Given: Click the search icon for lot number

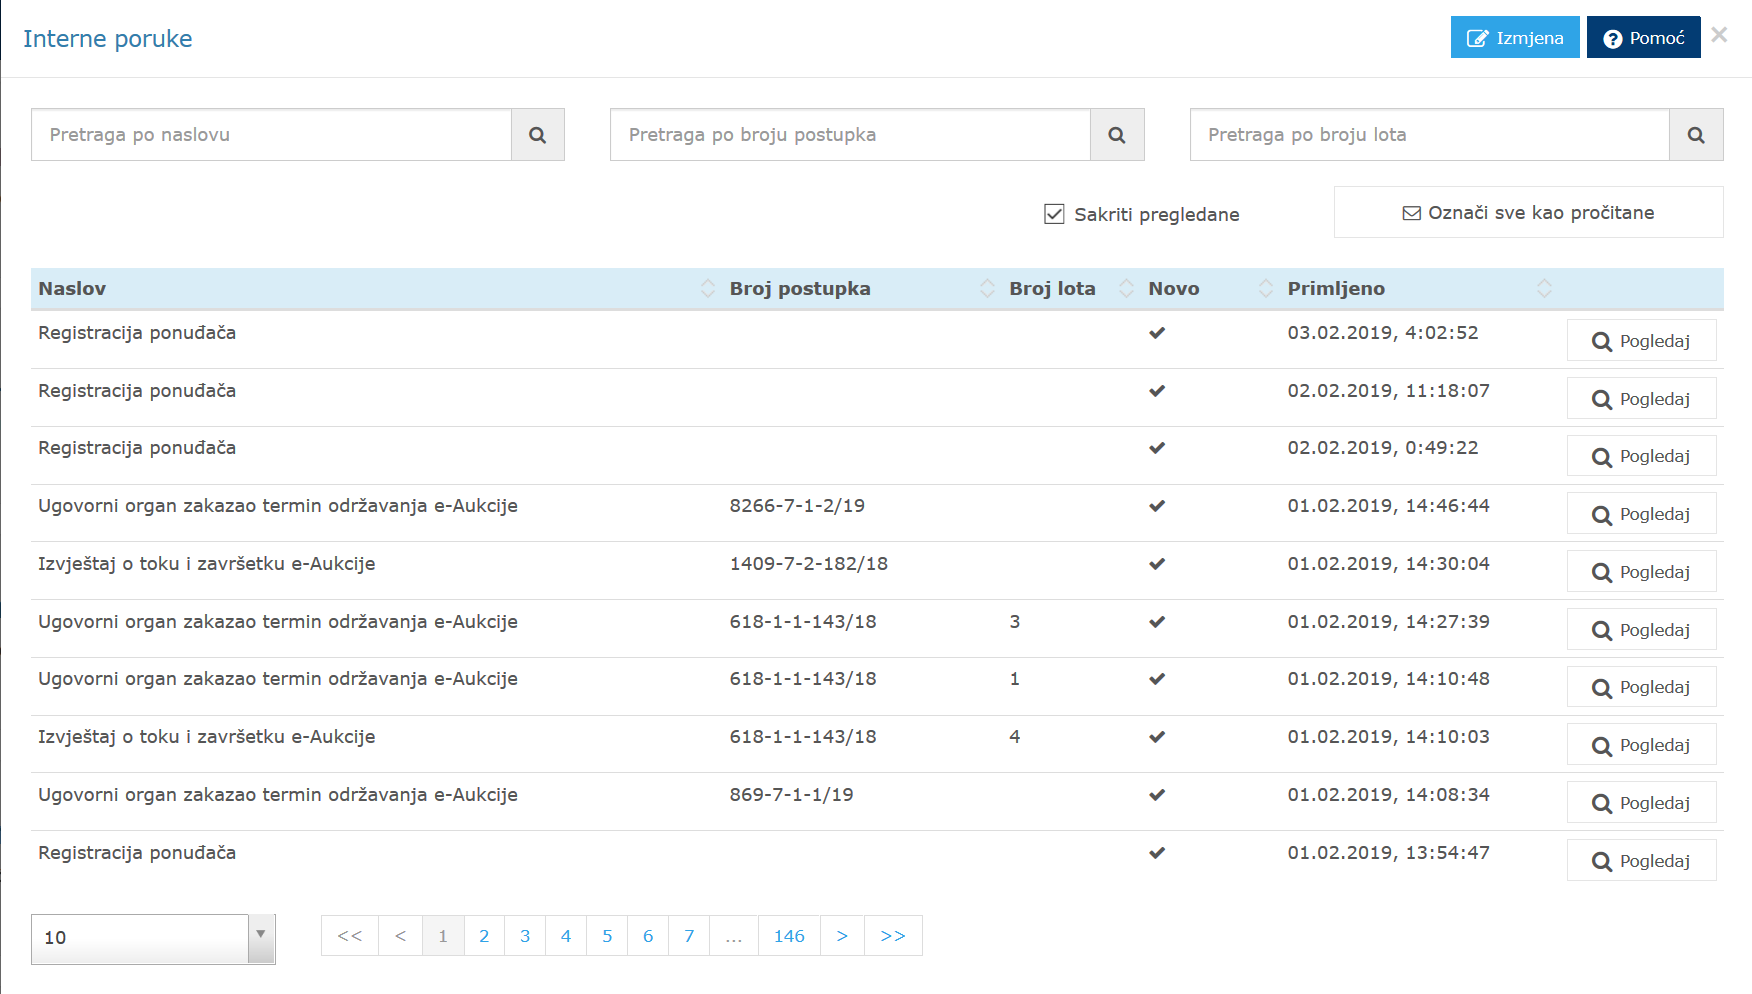Looking at the screenshot, I should [1695, 135].
